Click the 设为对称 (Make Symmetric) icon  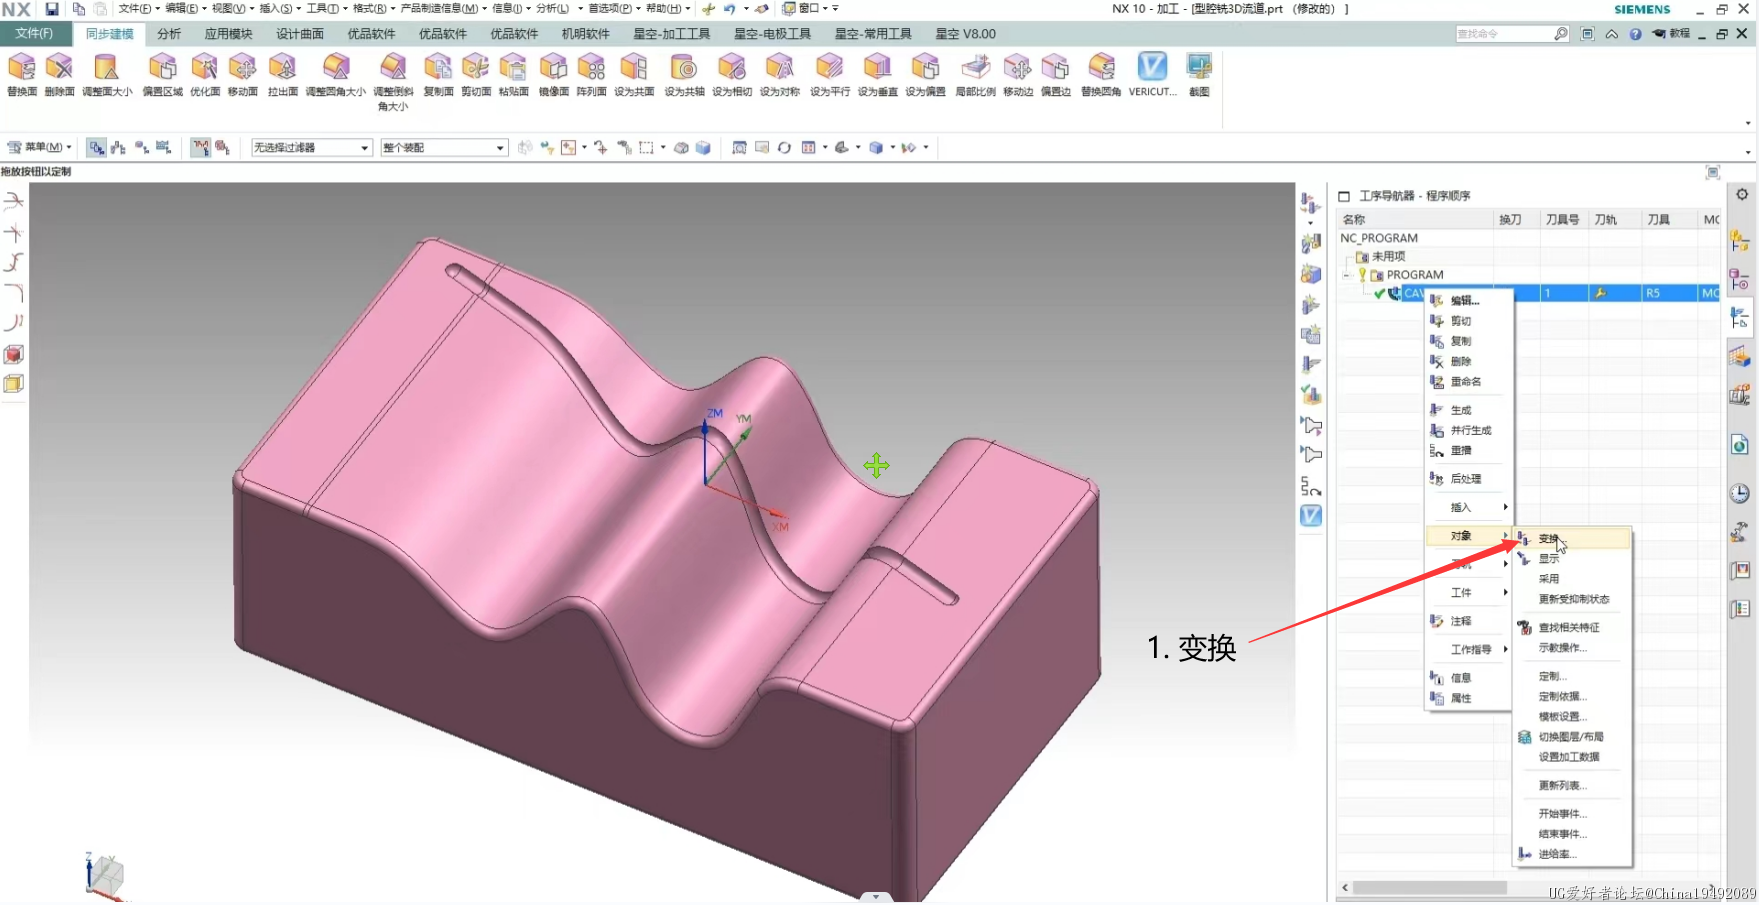click(780, 75)
